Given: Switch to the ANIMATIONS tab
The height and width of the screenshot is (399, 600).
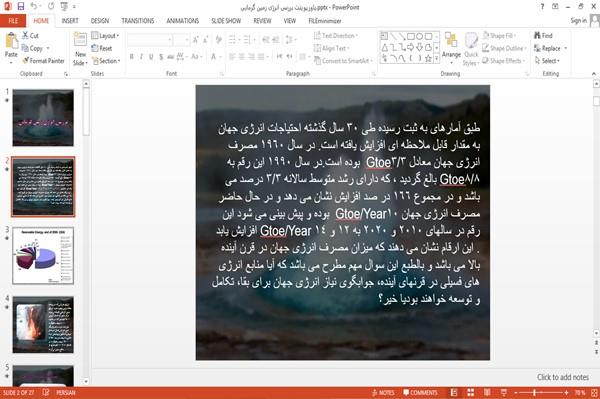Looking at the screenshot, I should point(183,21).
